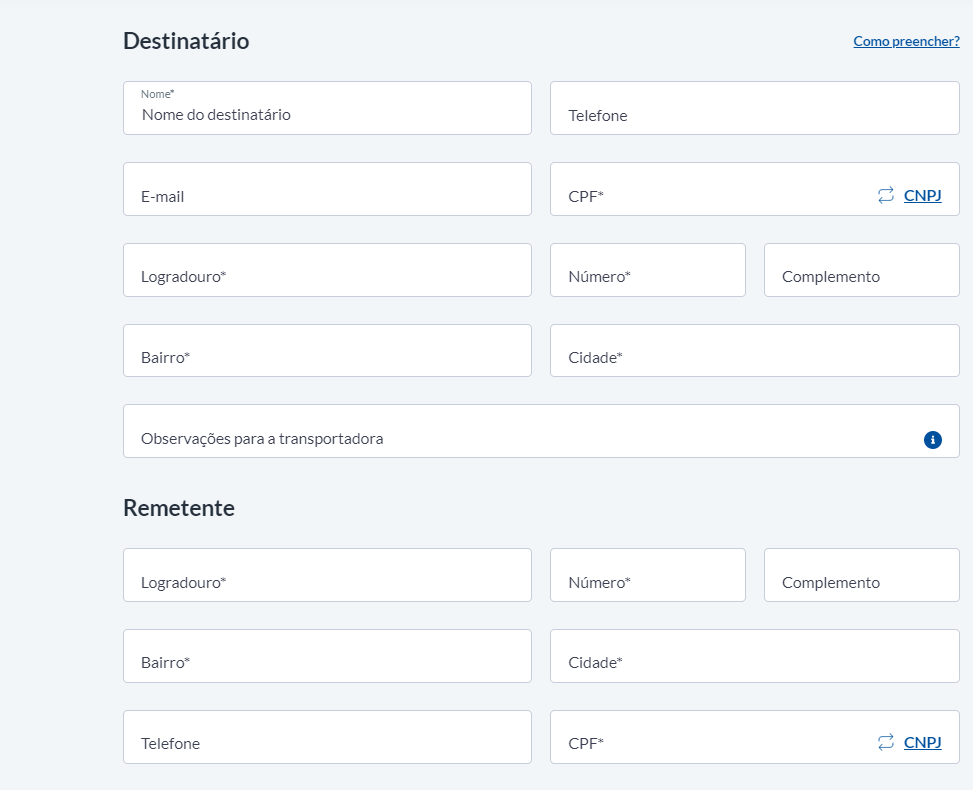The image size is (973, 790).
Task: Focus the Destinatário Cidade field
Action: click(755, 351)
